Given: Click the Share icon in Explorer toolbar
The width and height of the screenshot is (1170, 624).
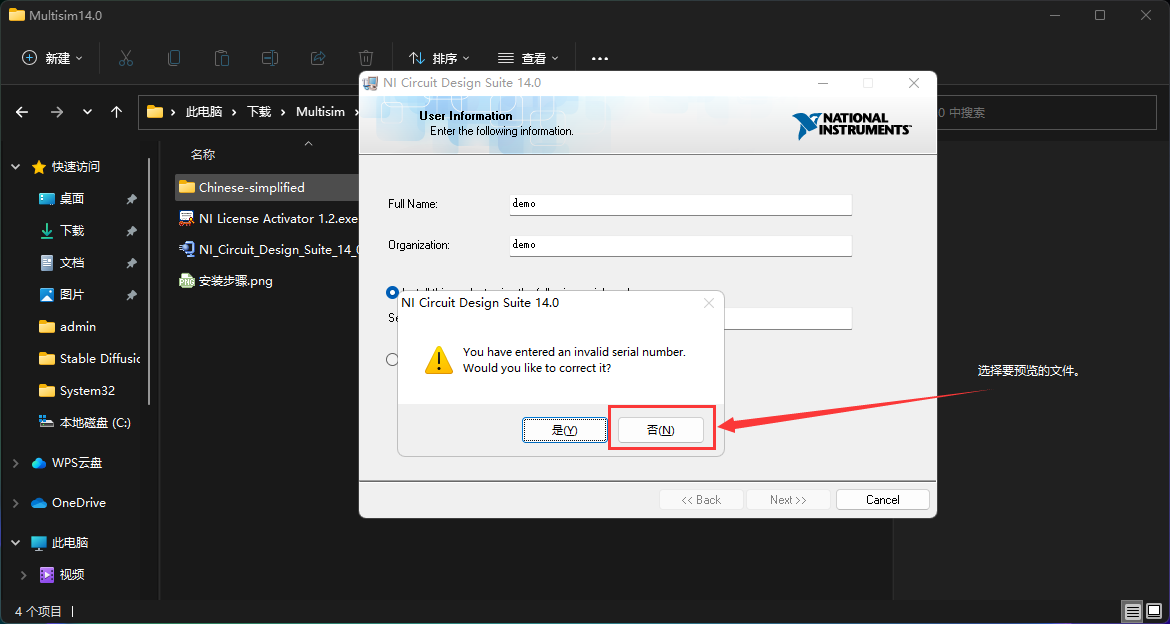Looking at the screenshot, I should [x=318, y=57].
